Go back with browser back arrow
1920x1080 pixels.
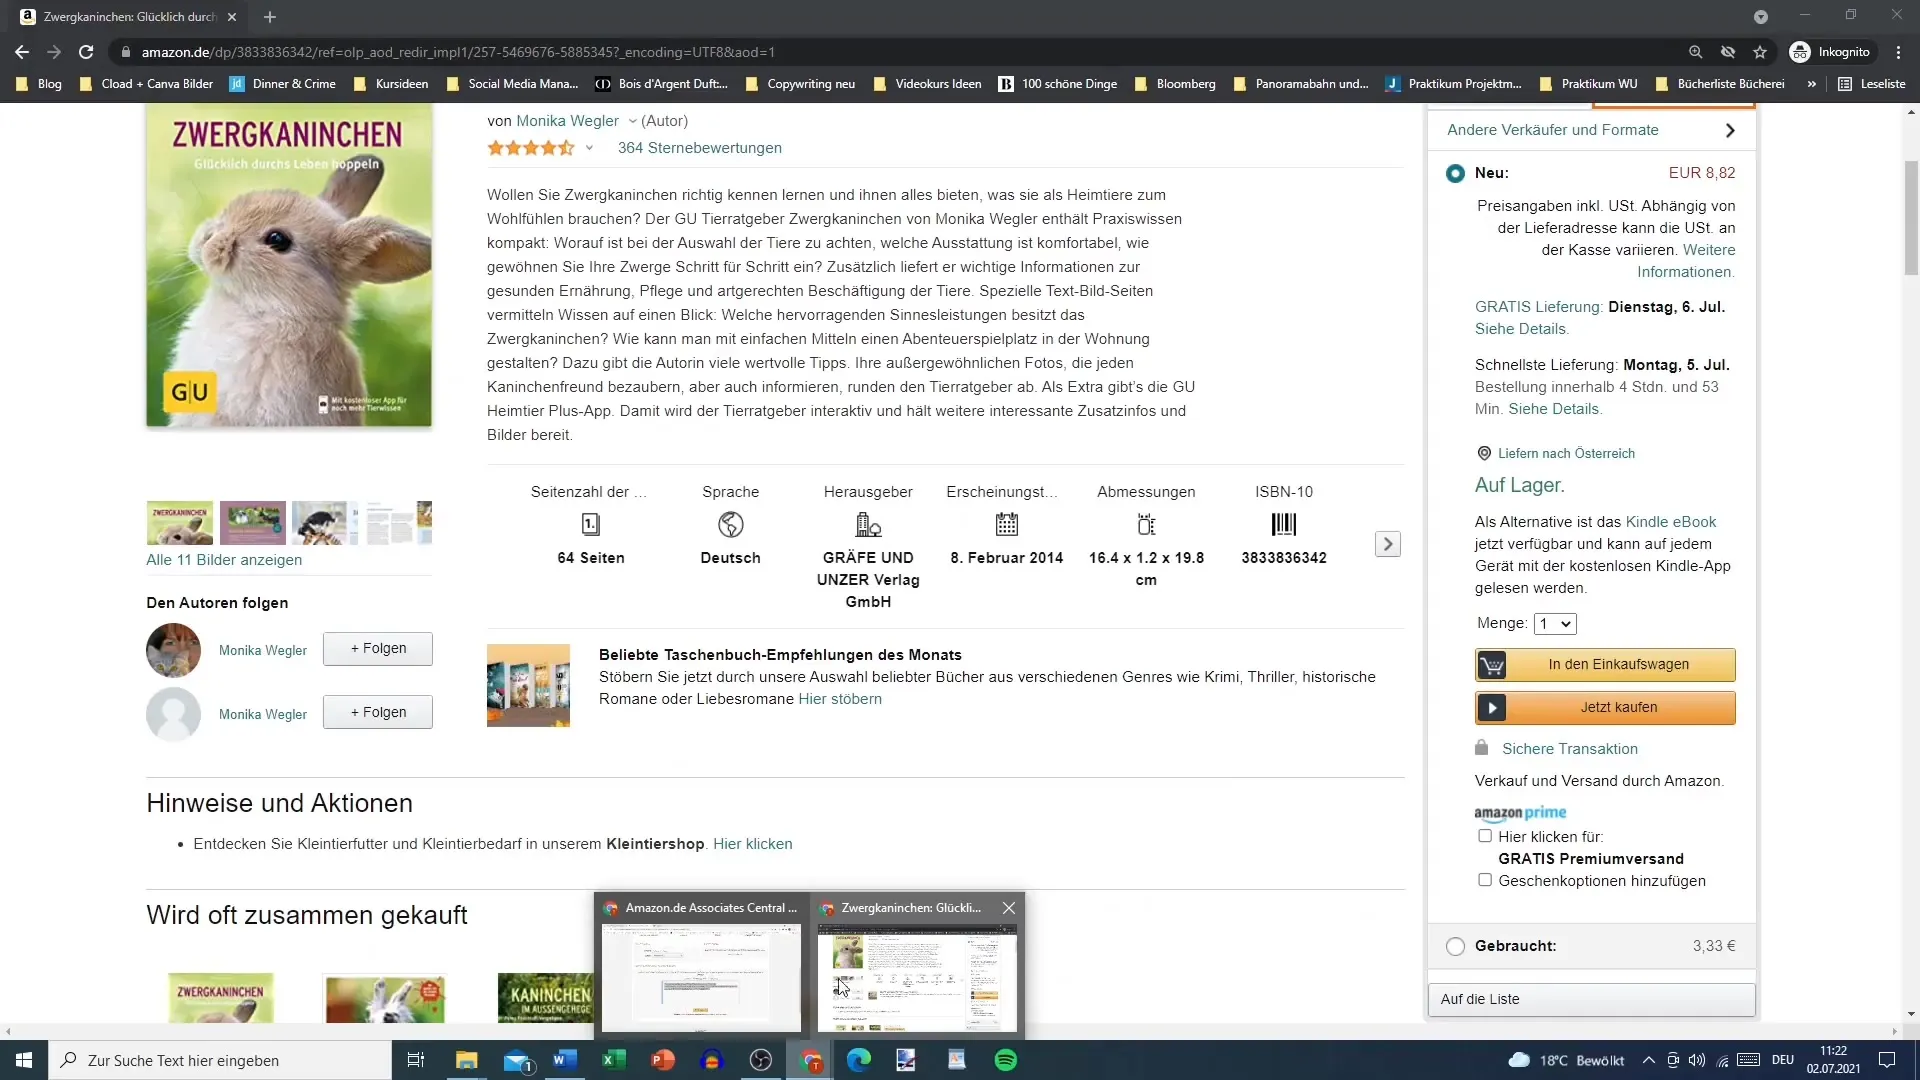coord(22,52)
